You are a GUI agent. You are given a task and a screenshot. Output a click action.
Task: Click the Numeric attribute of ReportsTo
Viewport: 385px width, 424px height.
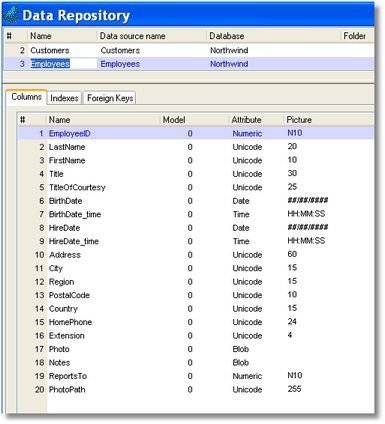pyautogui.click(x=247, y=376)
